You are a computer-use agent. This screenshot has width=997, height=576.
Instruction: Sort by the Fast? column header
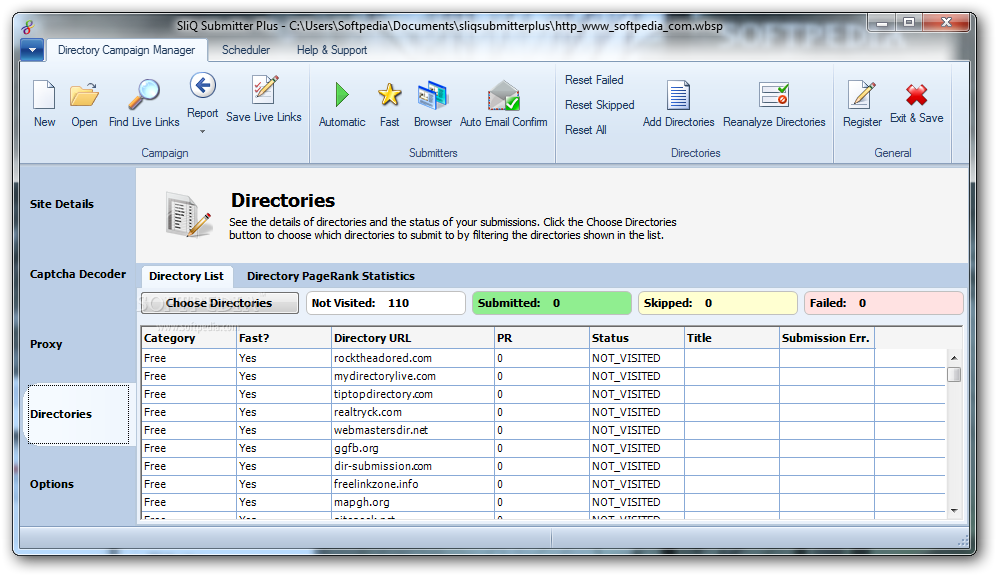pyautogui.click(x=284, y=338)
